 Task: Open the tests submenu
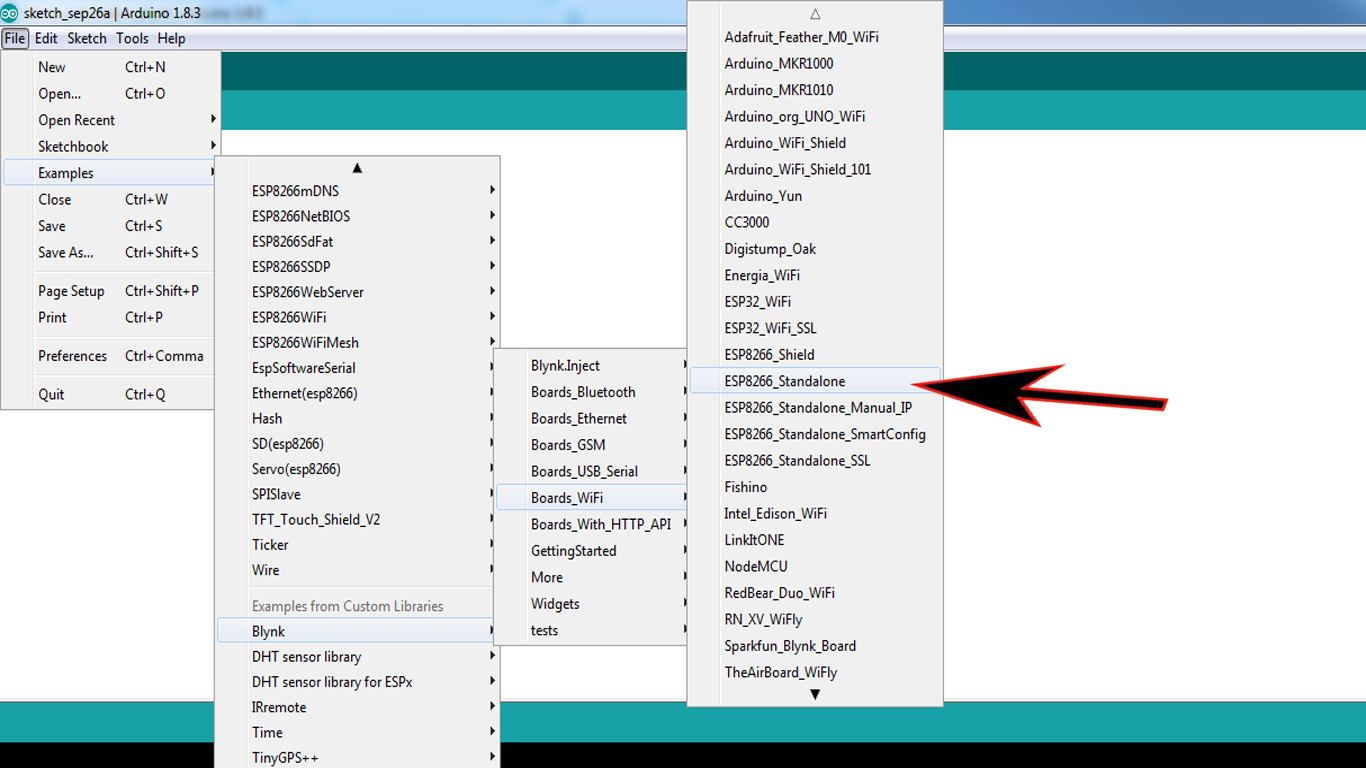click(592, 630)
